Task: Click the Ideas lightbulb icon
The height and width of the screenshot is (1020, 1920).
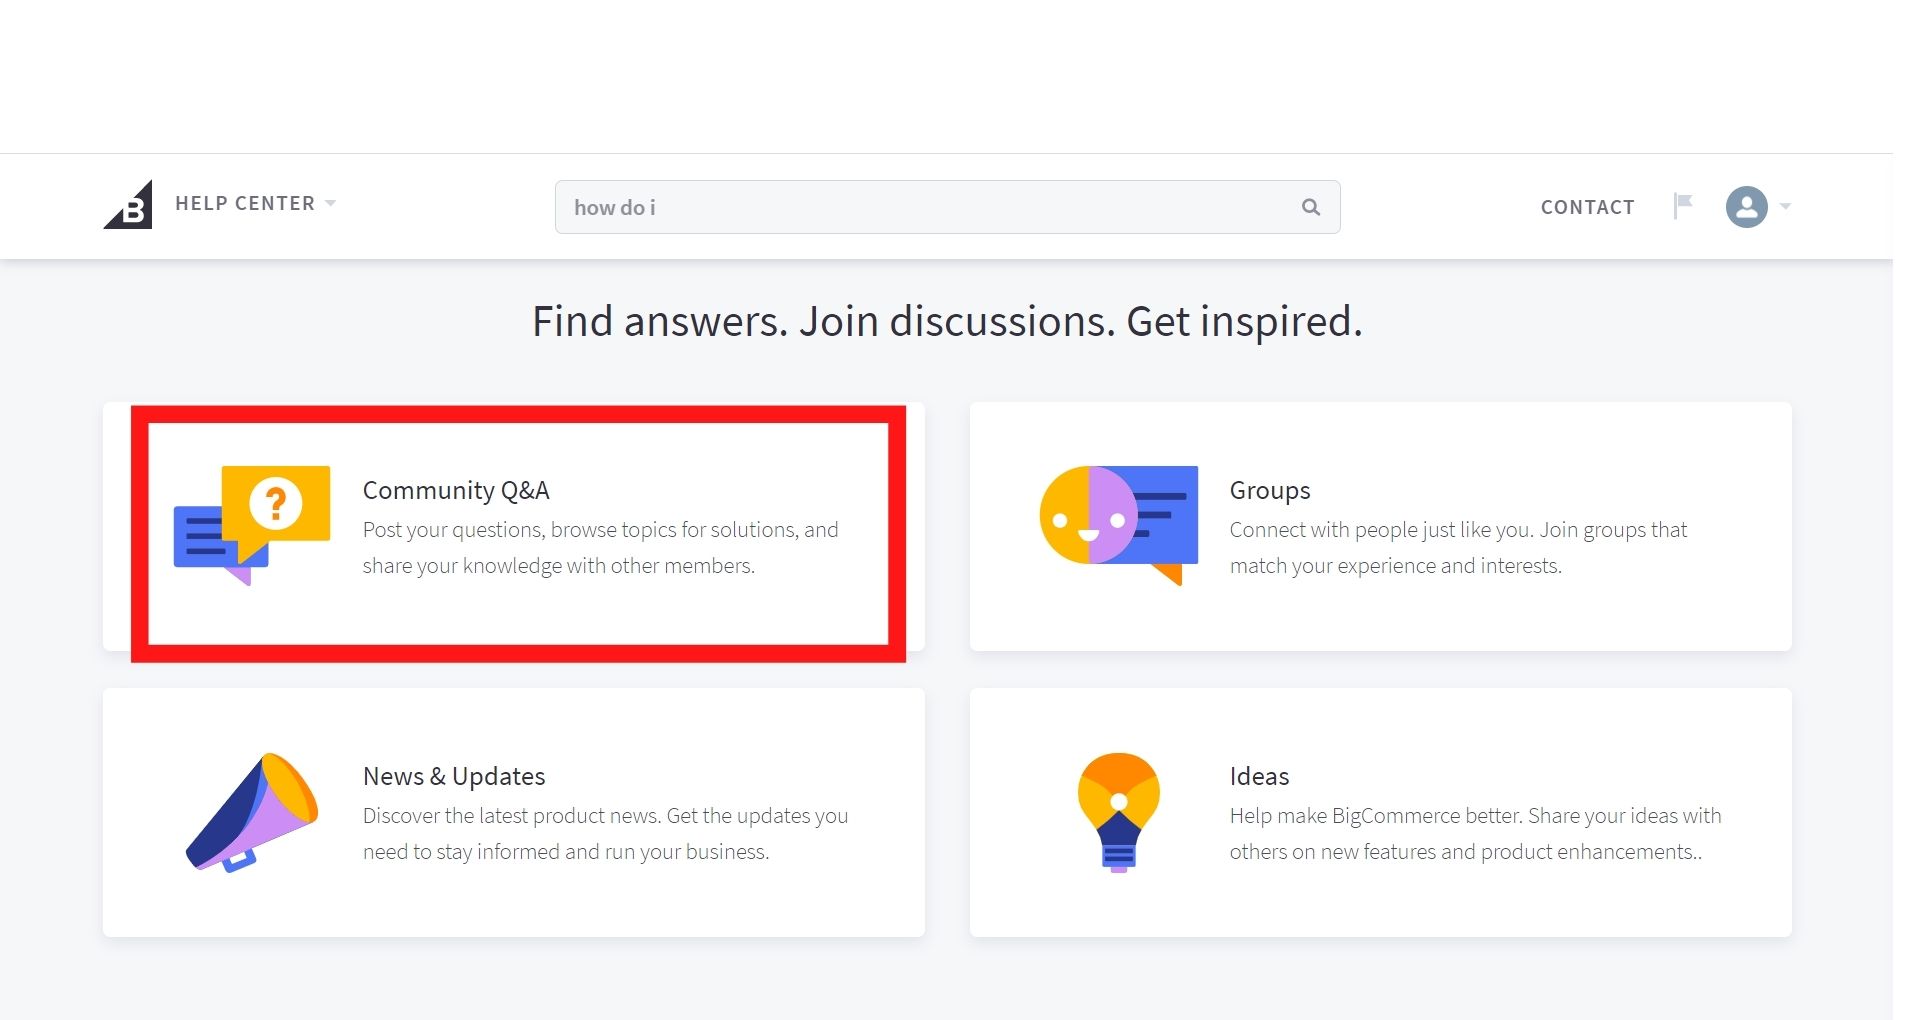Action: click(x=1118, y=812)
